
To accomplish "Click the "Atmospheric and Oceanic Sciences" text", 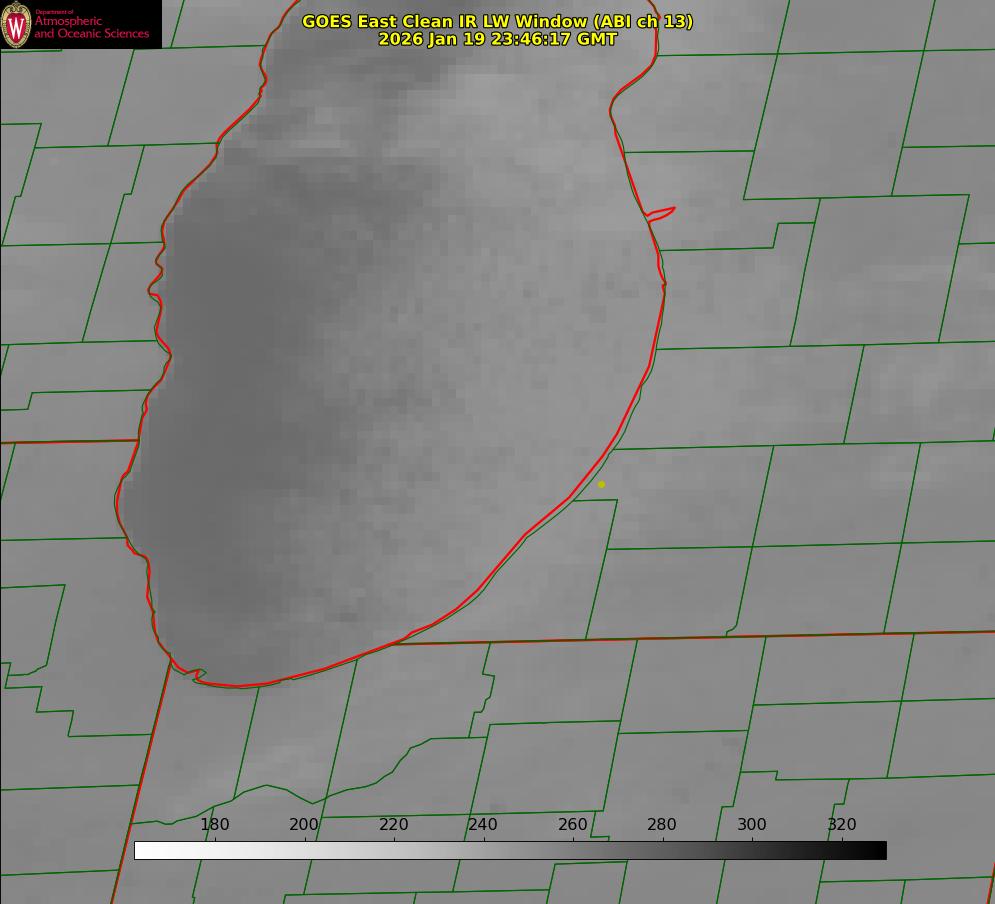I will coord(91,28).
